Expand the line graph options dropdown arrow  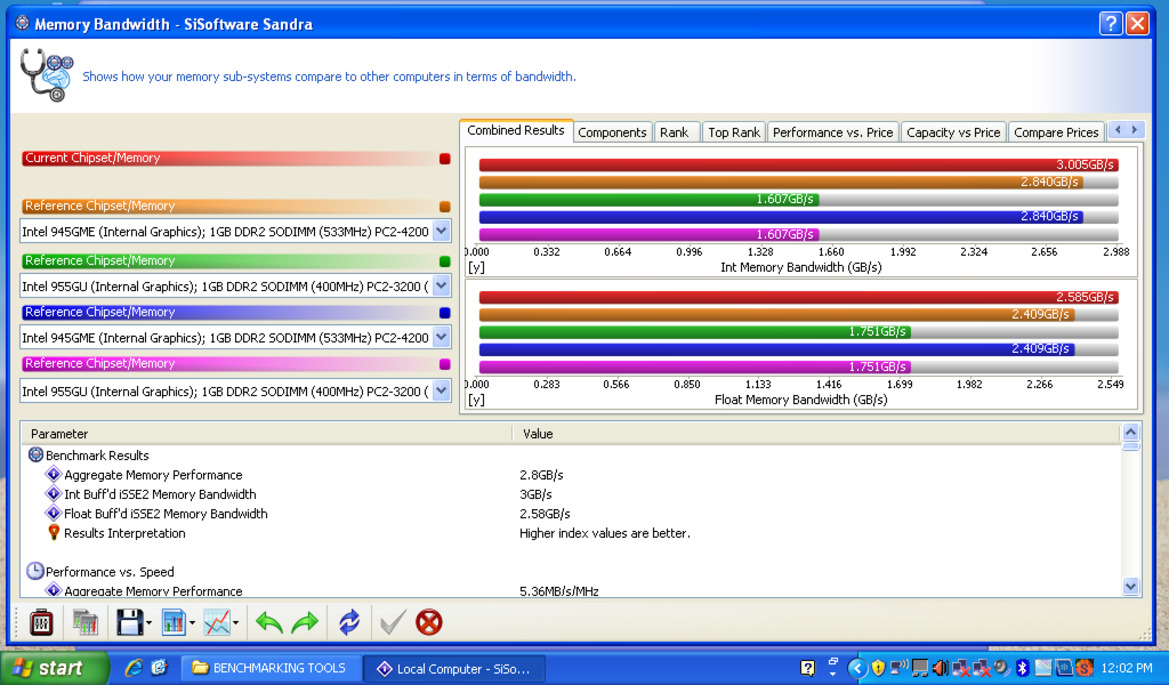pos(236,622)
